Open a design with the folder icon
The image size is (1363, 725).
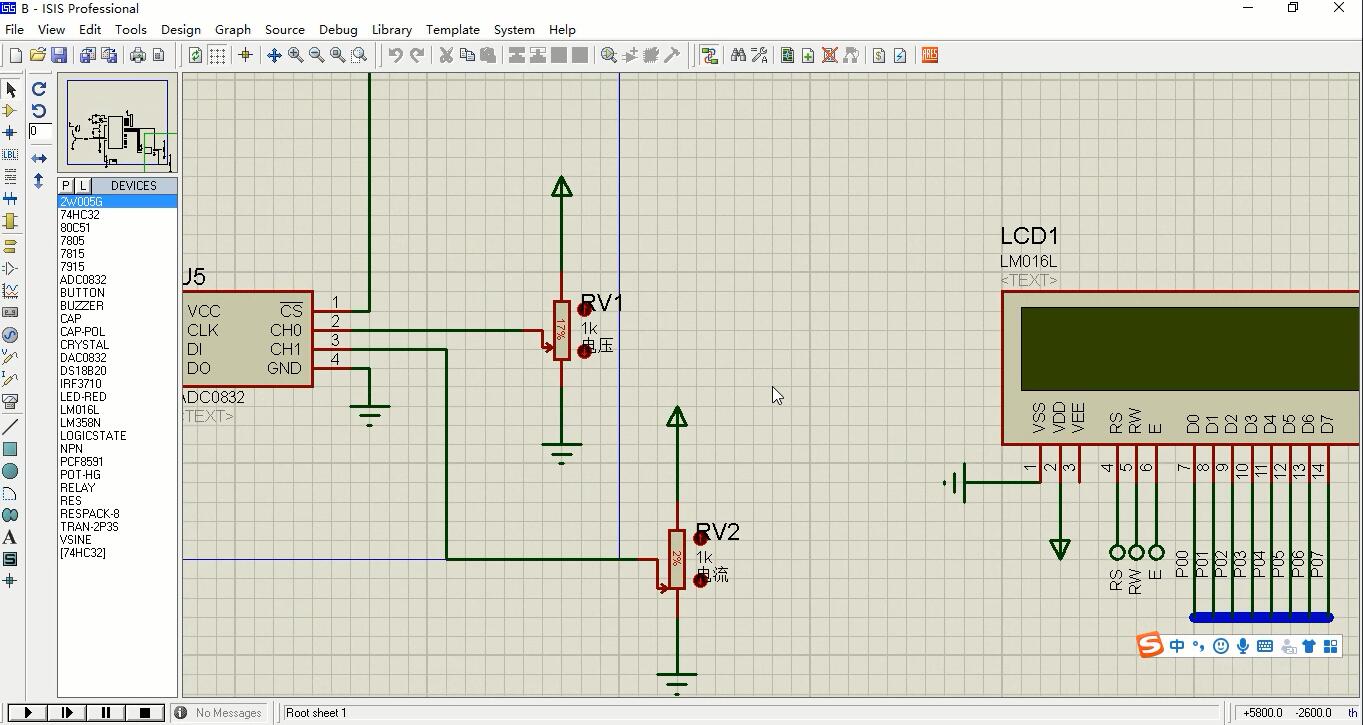[38, 55]
